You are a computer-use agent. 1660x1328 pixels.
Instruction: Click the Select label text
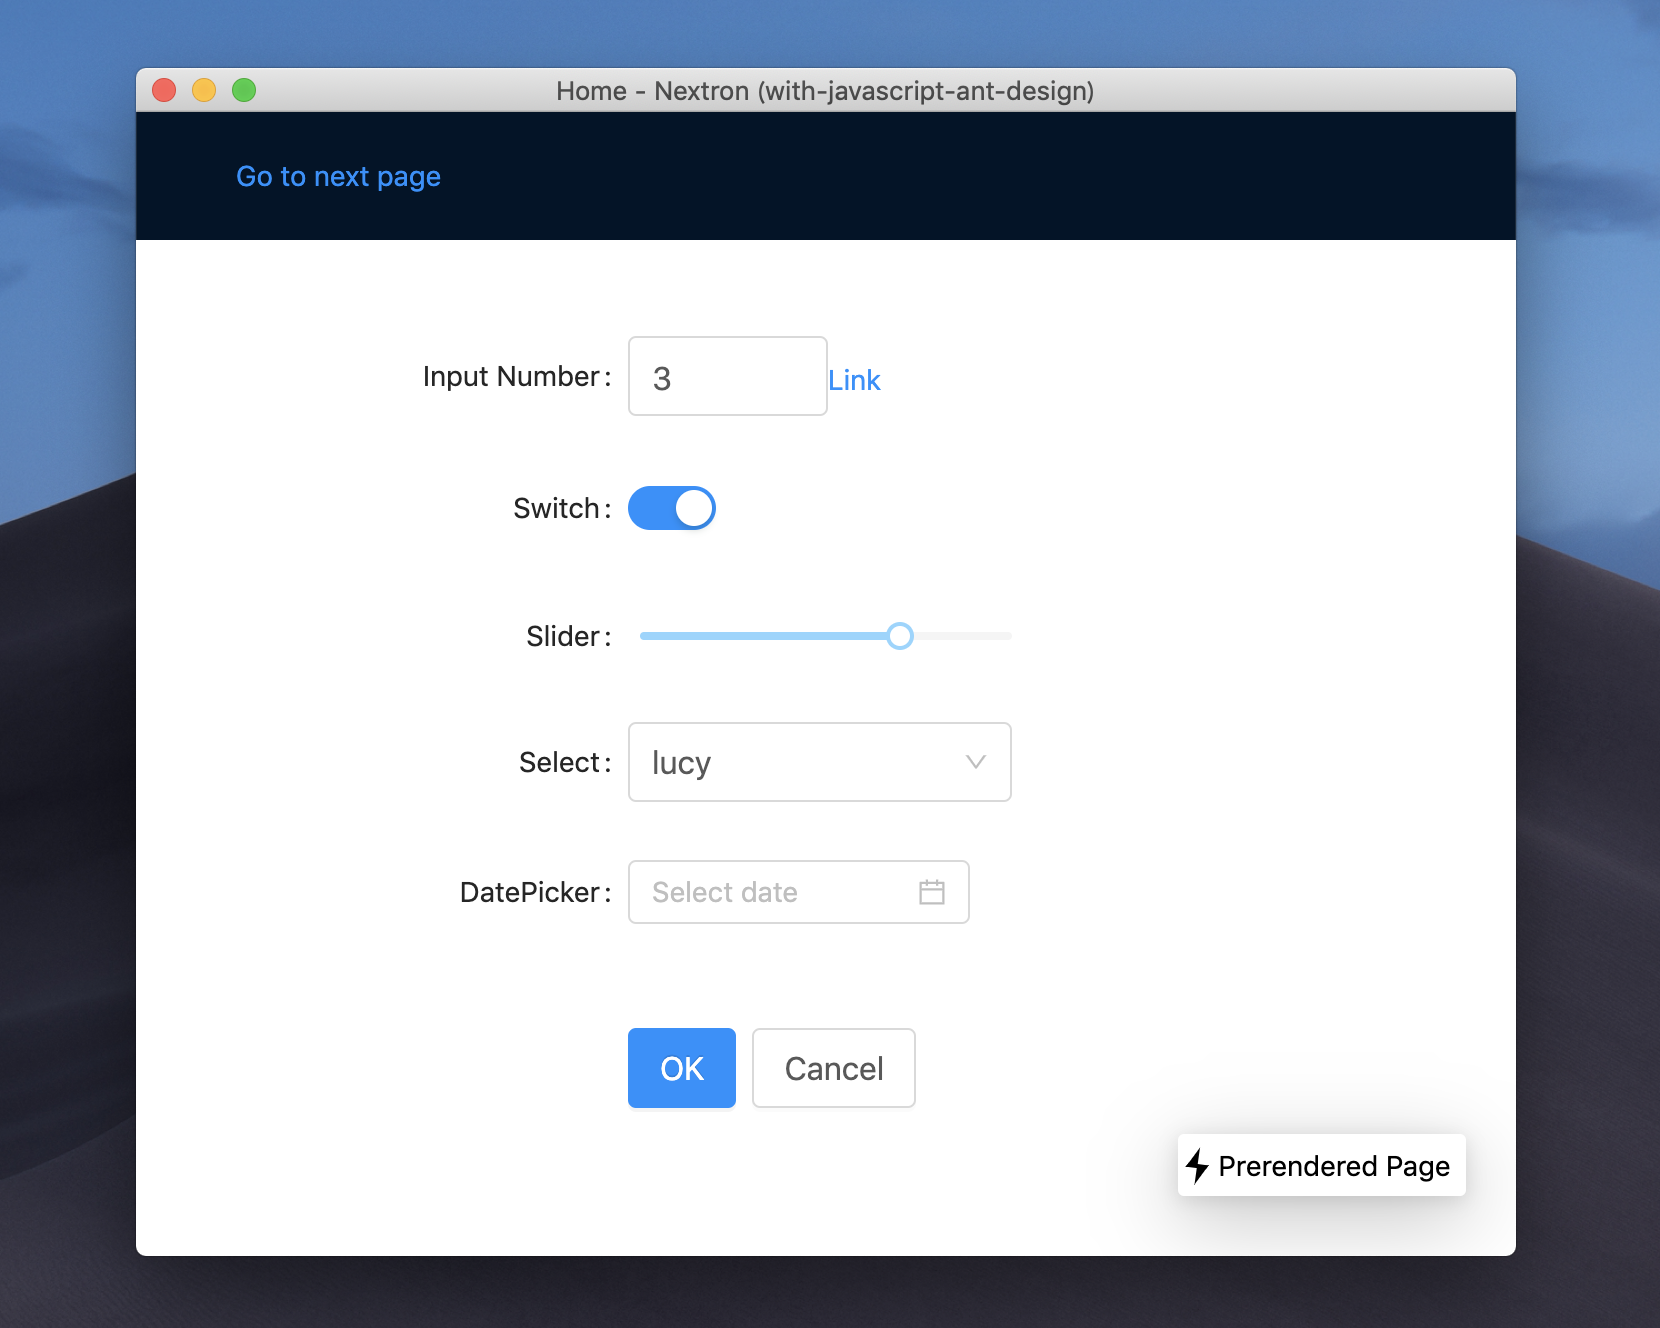[x=564, y=762]
